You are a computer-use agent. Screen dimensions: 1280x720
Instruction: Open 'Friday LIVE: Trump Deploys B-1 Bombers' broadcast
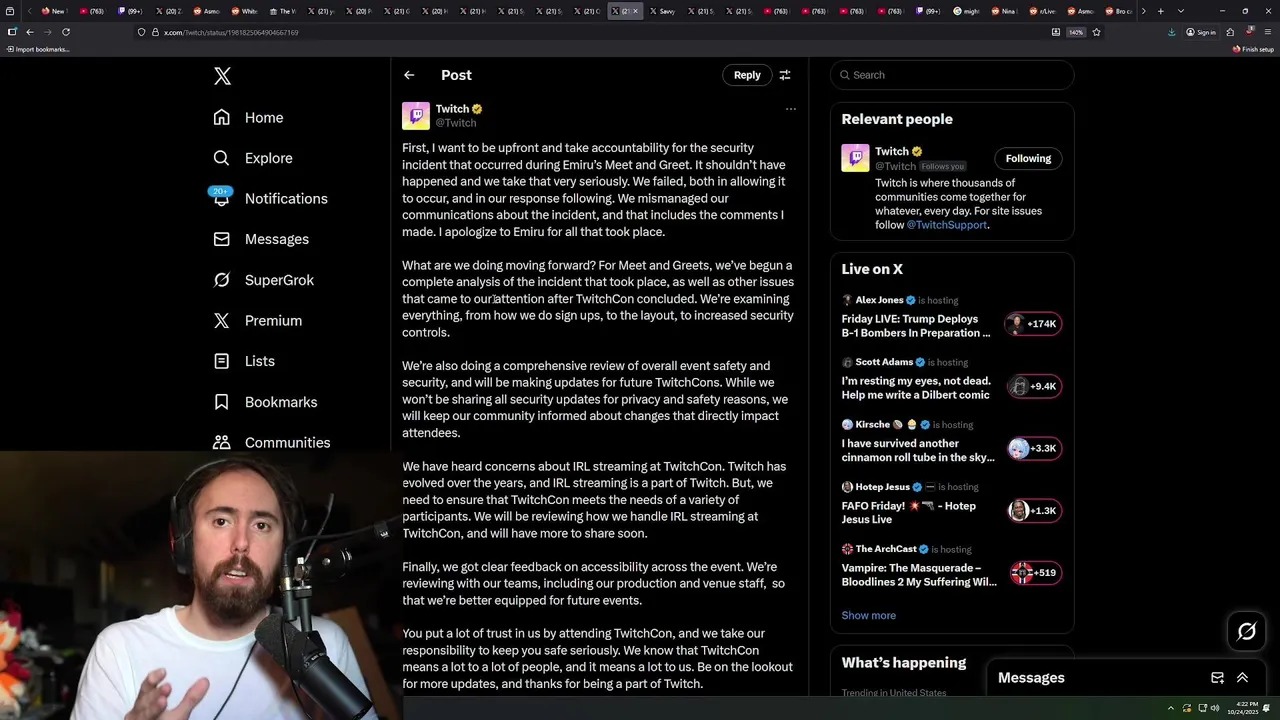coord(916,326)
